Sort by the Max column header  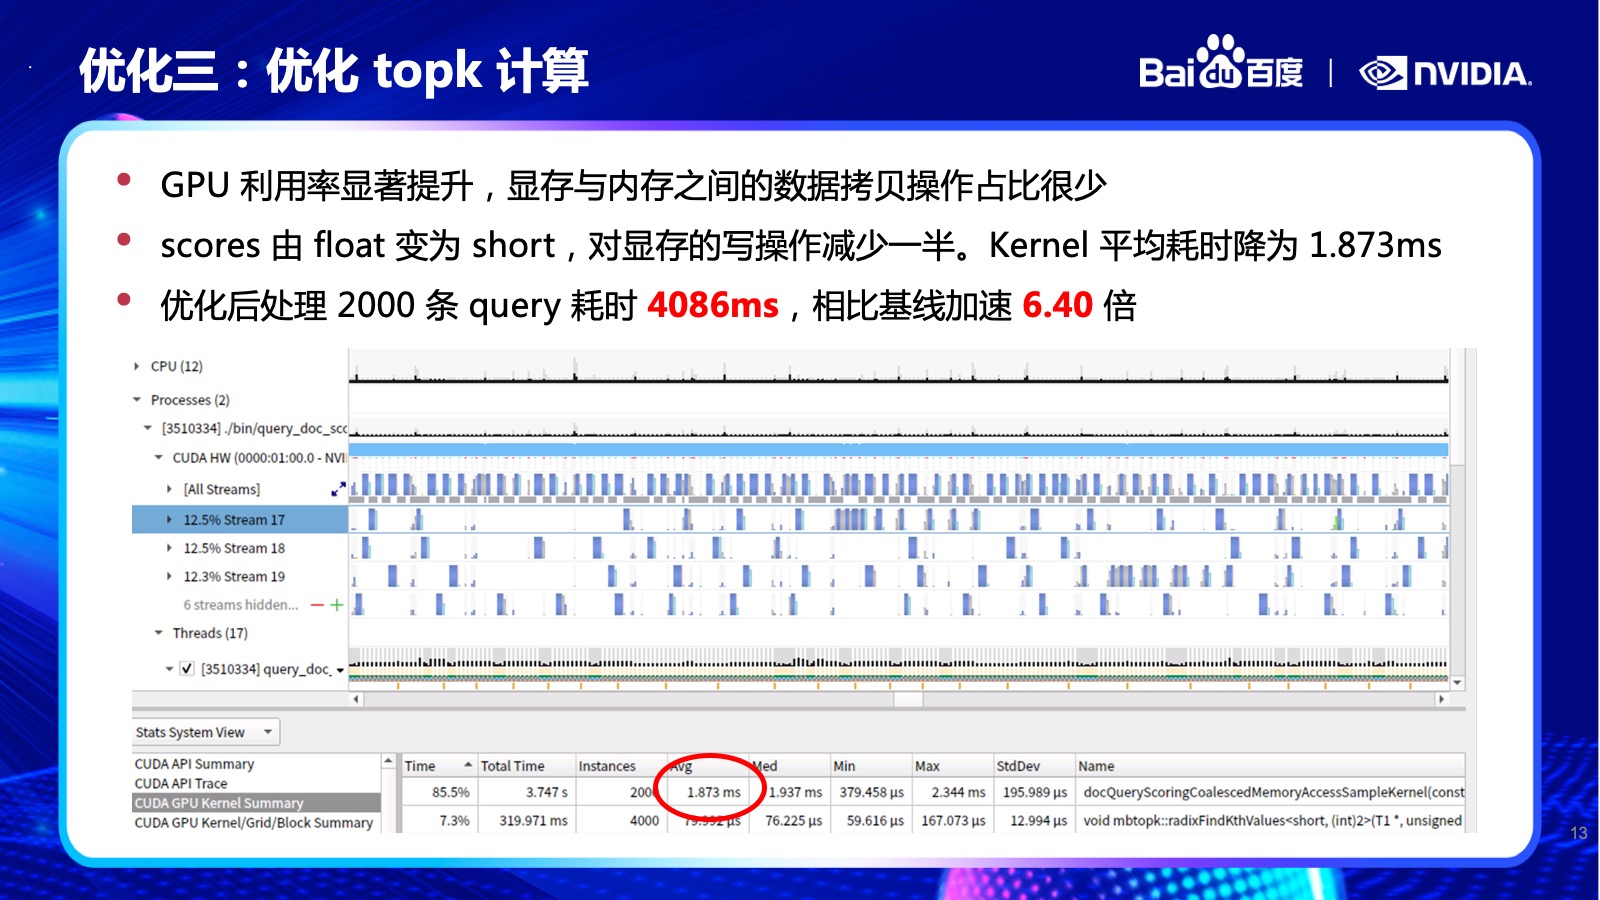[x=952, y=766]
